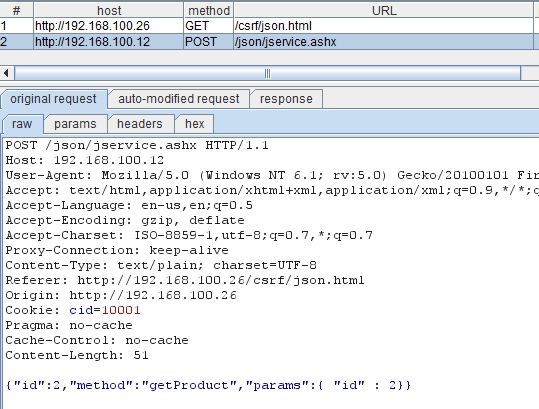Click the Content-Length: 51 line
Image resolution: width=539 pixels, height=409 pixels.
77,355
